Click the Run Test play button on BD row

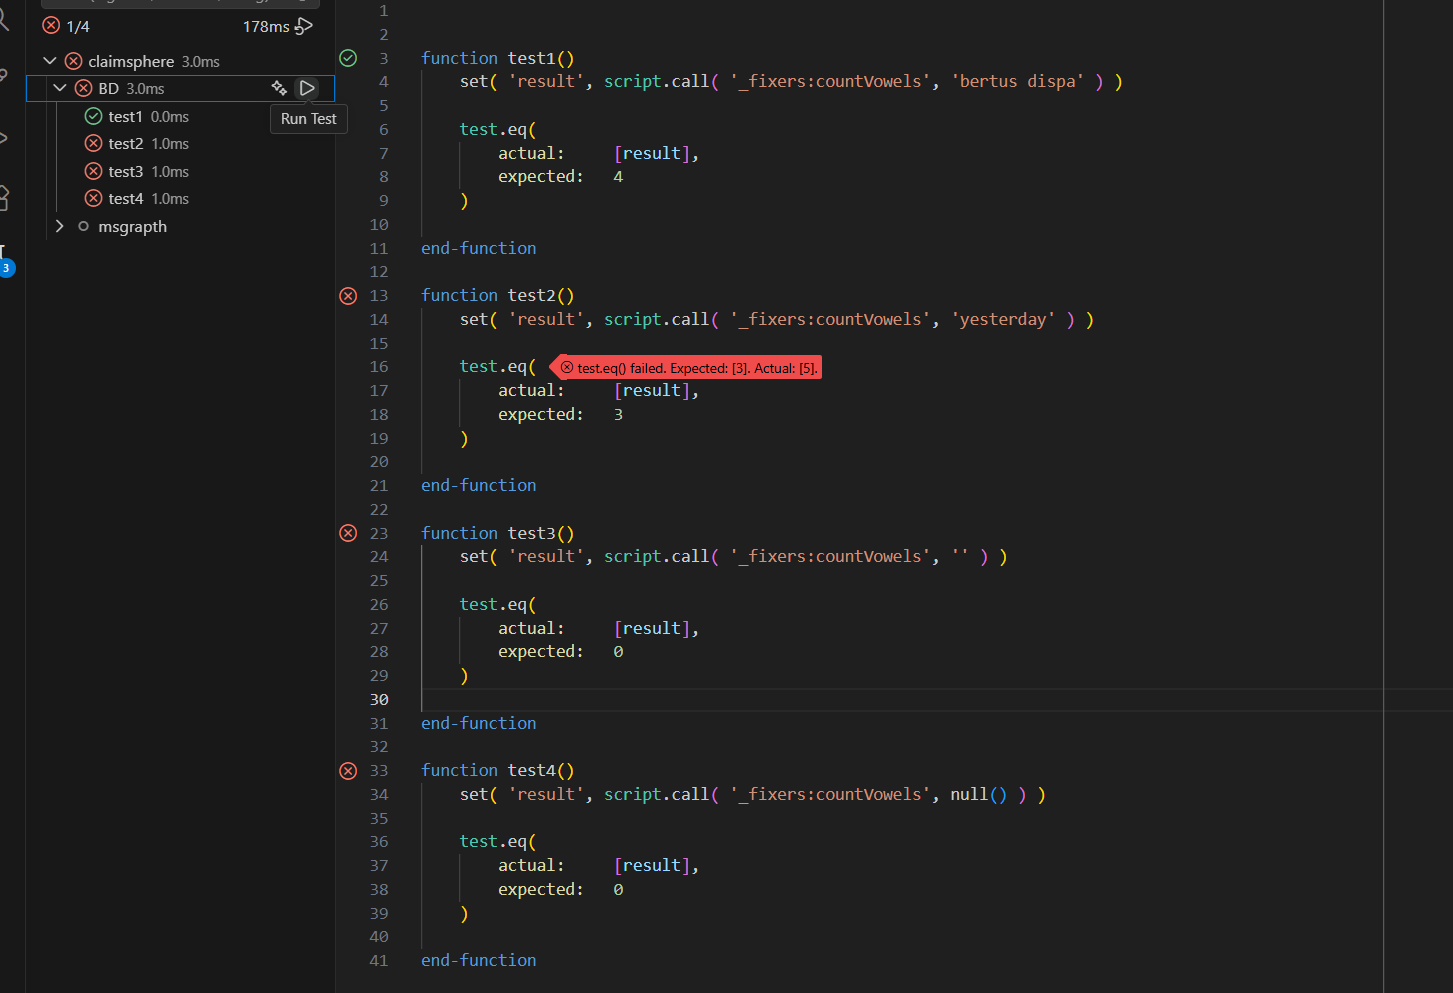click(x=307, y=88)
